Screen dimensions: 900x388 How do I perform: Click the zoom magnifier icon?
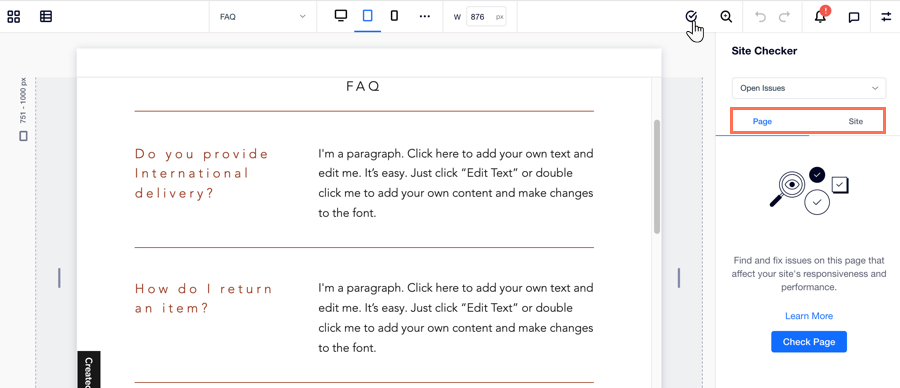[x=726, y=17]
